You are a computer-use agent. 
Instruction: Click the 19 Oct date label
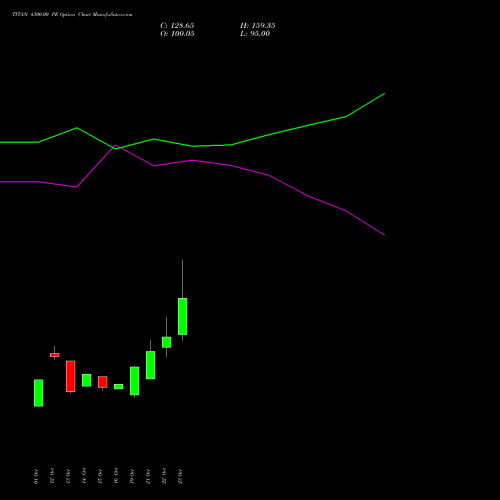(x=132, y=476)
